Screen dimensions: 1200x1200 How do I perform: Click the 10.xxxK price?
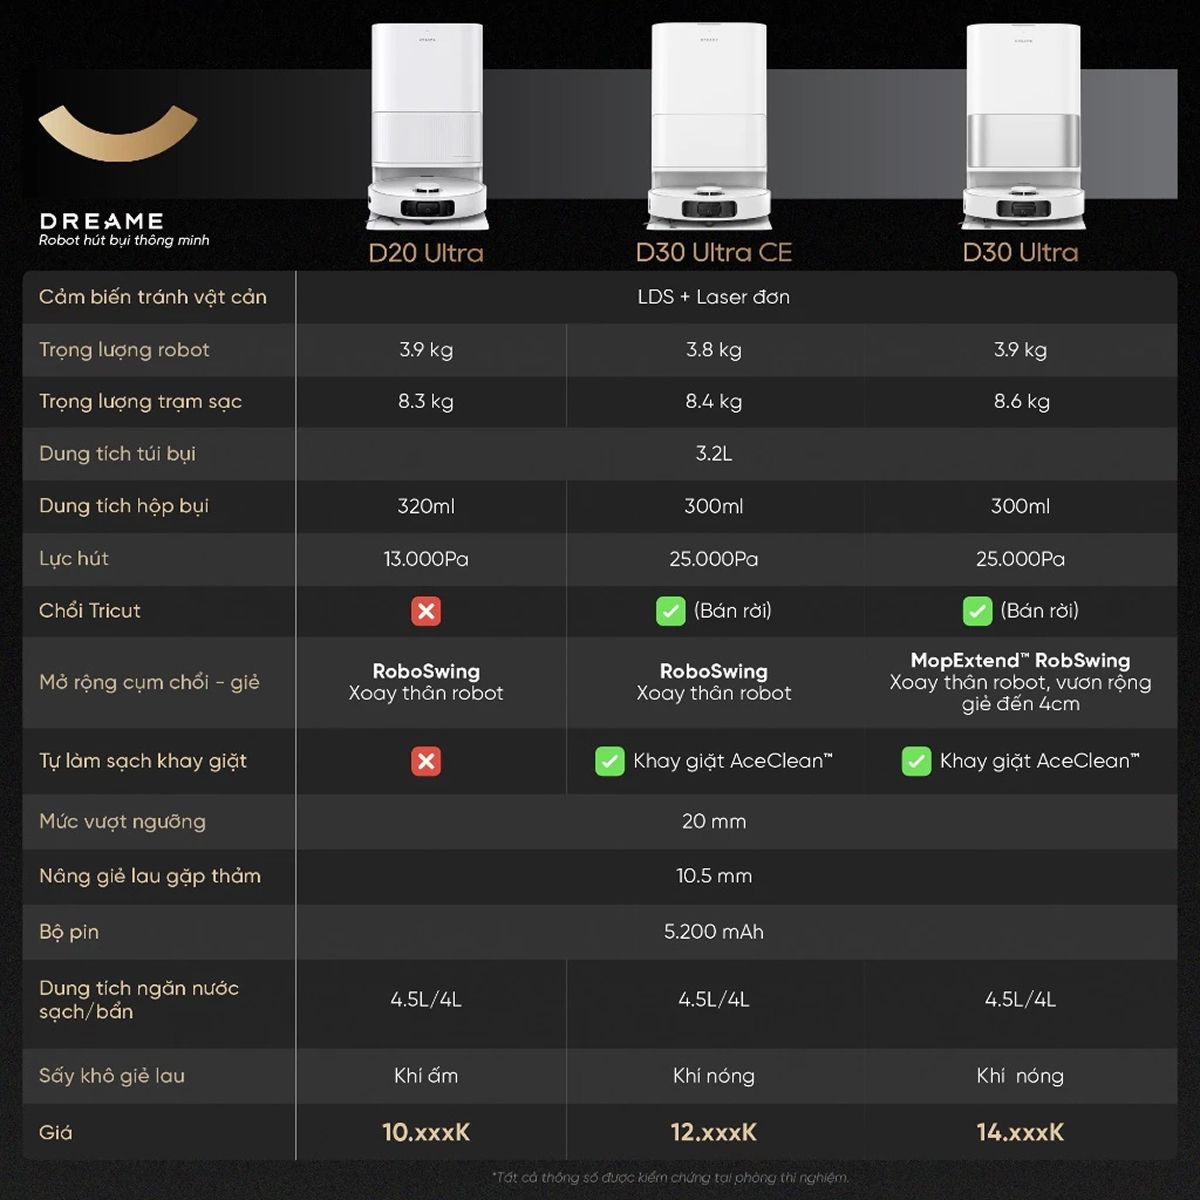[426, 1132]
